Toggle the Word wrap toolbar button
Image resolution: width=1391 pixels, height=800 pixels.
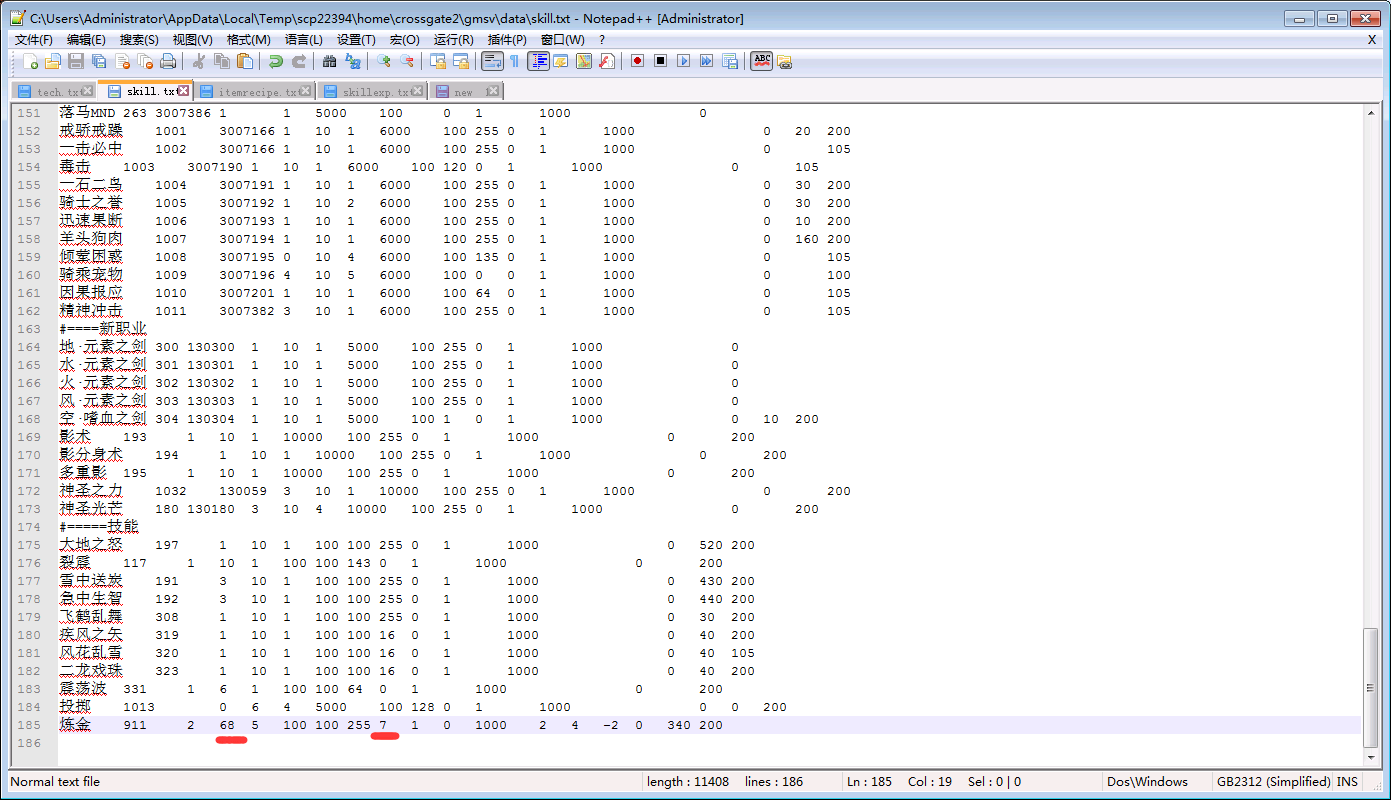click(491, 61)
